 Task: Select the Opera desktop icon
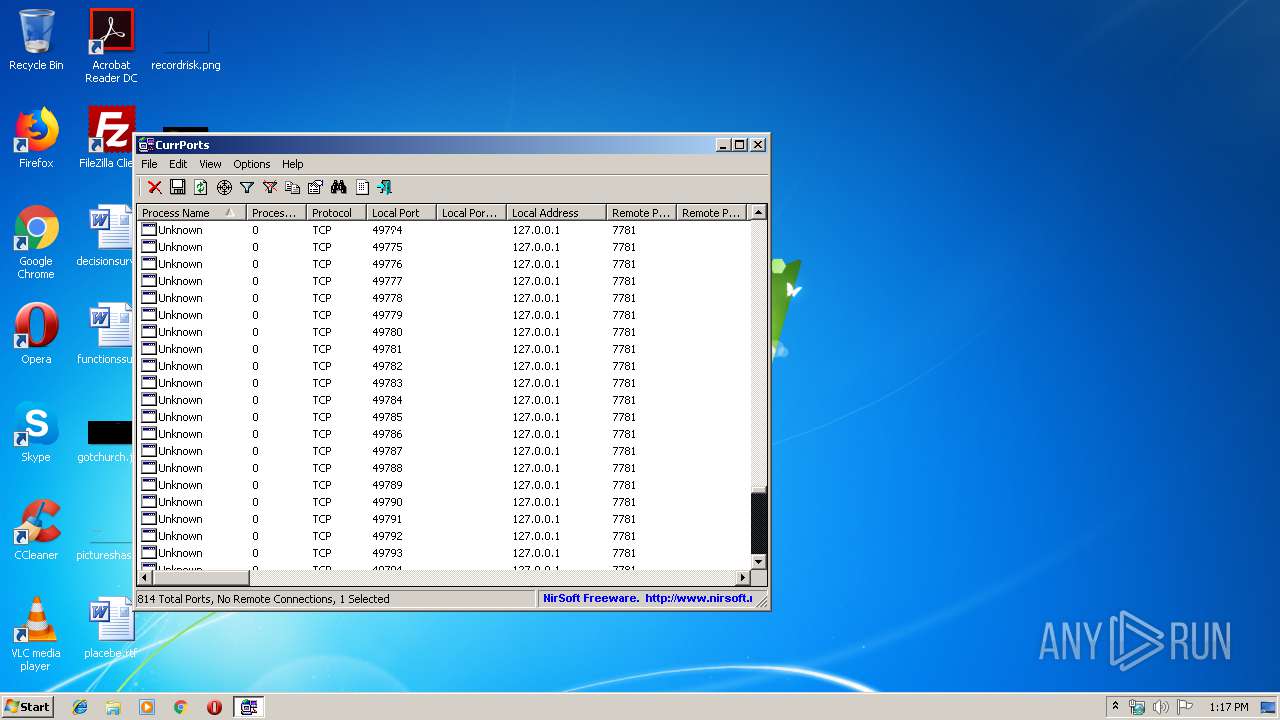pyautogui.click(x=36, y=334)
